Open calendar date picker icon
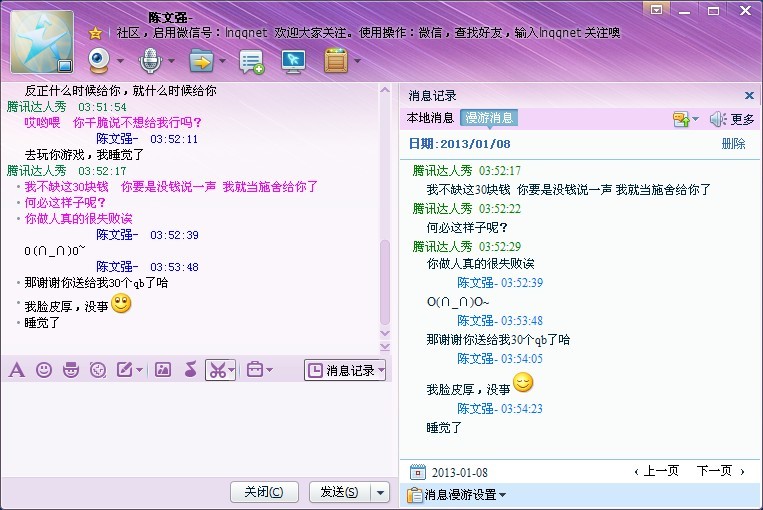This screenshot has width=763, height=510. click(418, 472)
